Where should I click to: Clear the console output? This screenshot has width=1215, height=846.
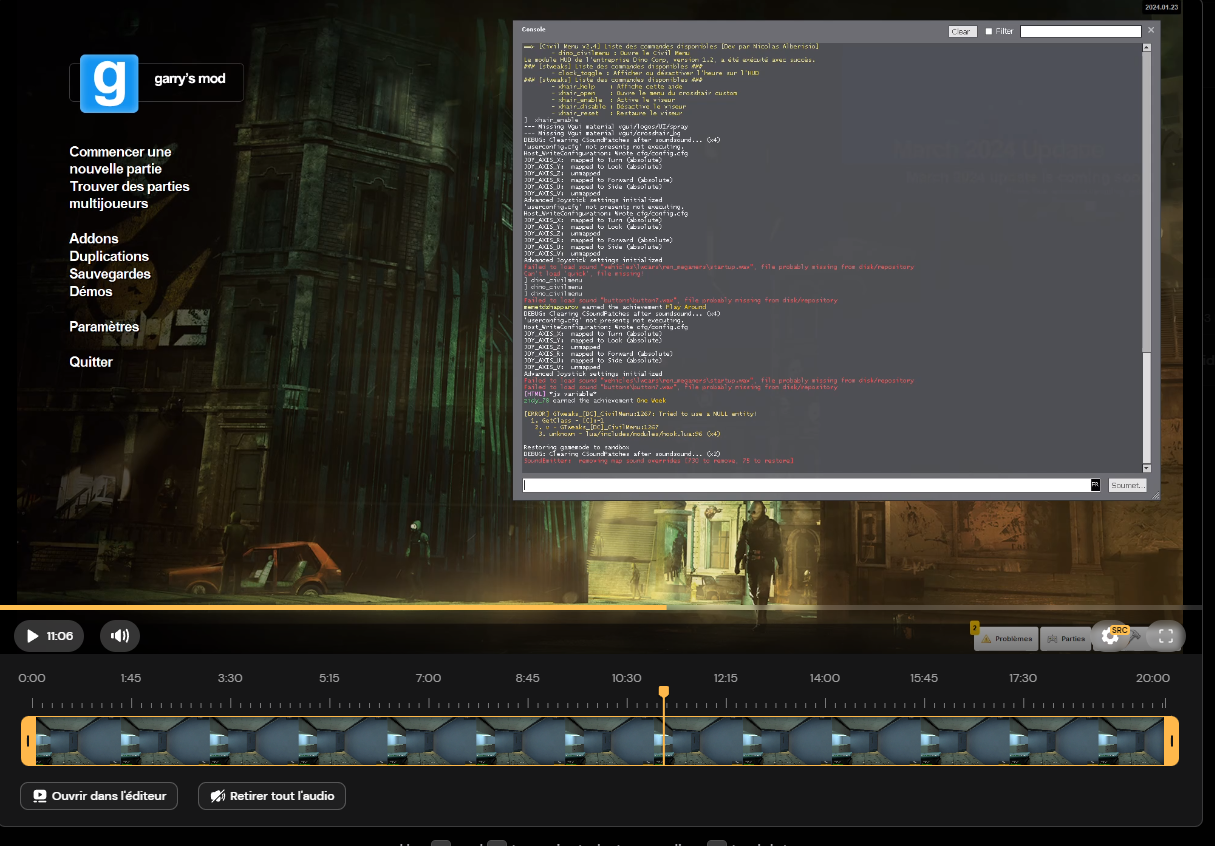962,32
